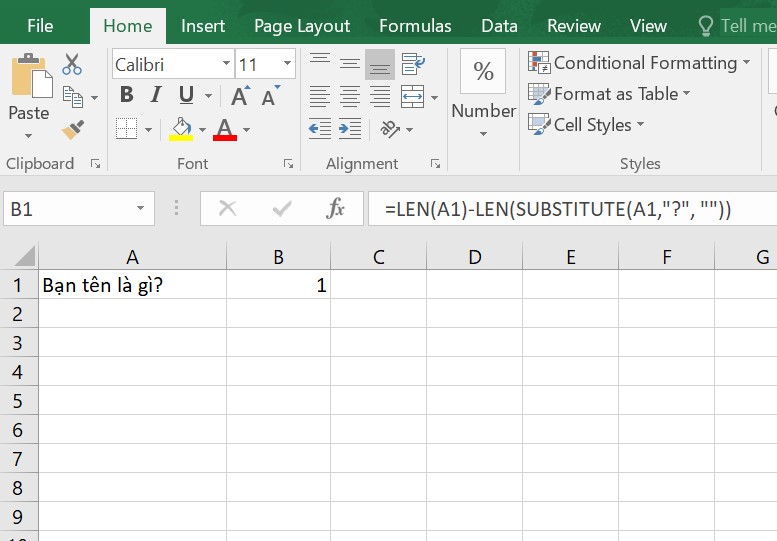
Task: Open Alignment dialog launcher
Action: pyautogui.click(x=436, y=164)
